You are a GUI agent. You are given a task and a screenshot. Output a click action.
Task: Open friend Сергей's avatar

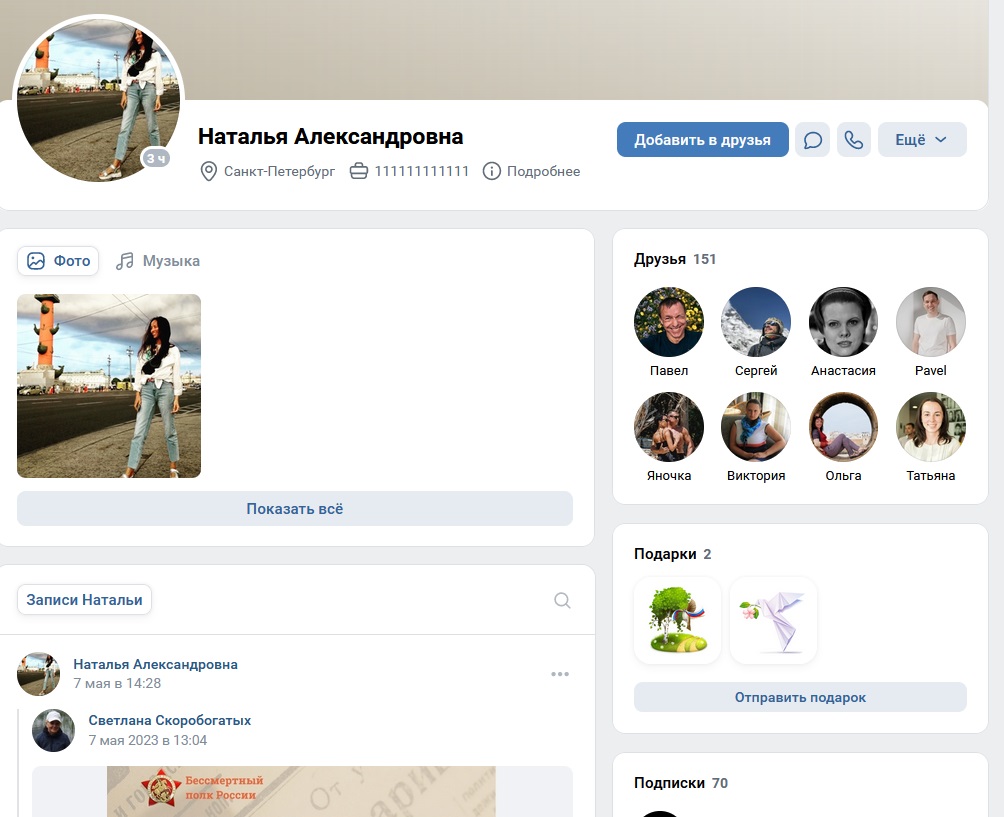coord(756,322)
